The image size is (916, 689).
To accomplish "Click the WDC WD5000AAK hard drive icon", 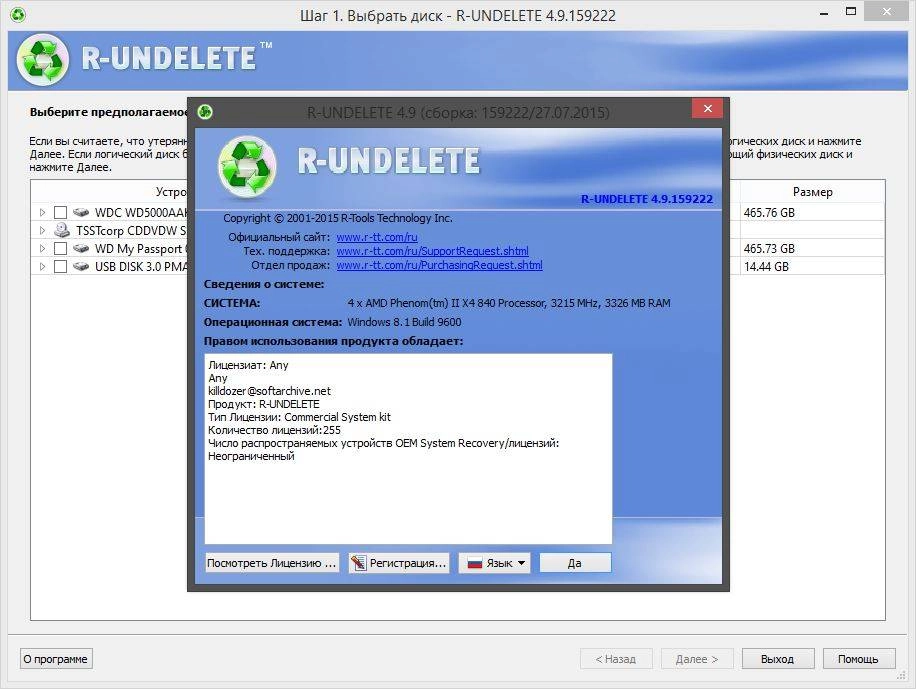I will point(81,212).
